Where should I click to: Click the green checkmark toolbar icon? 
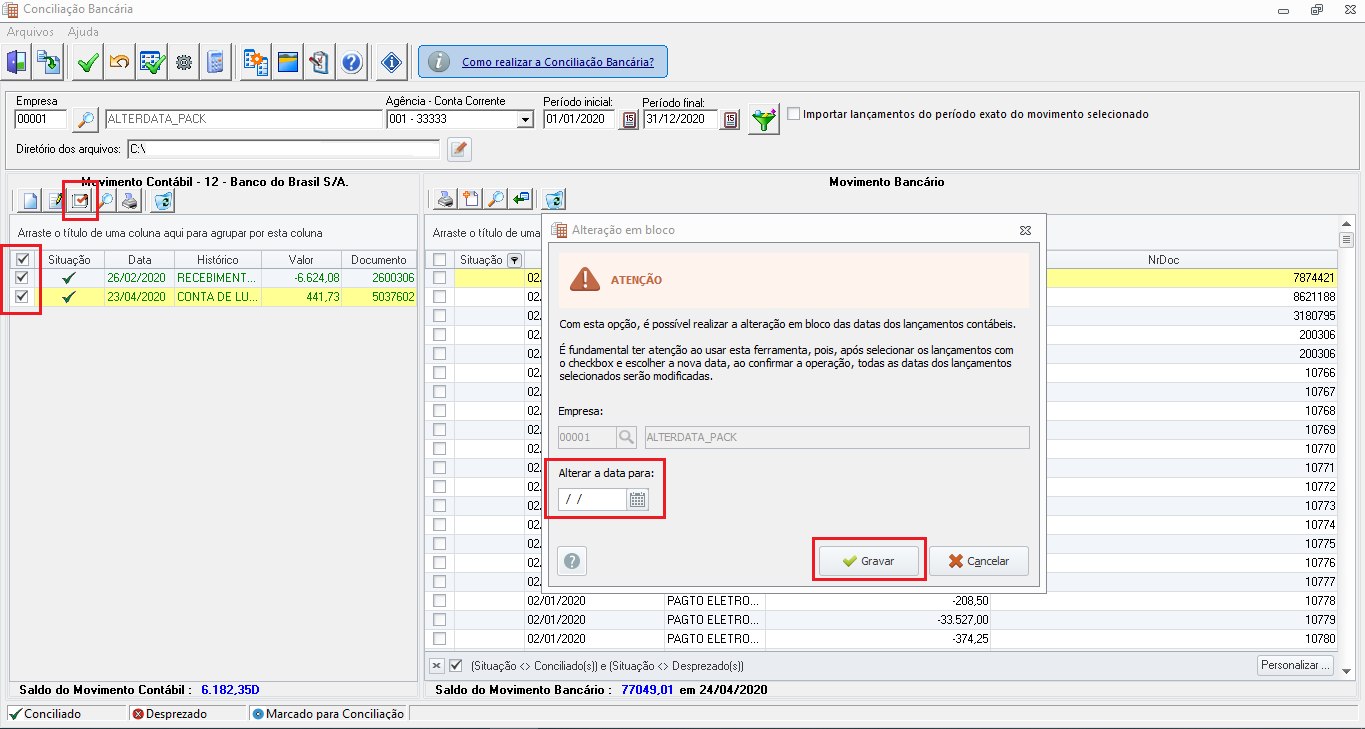87,63
